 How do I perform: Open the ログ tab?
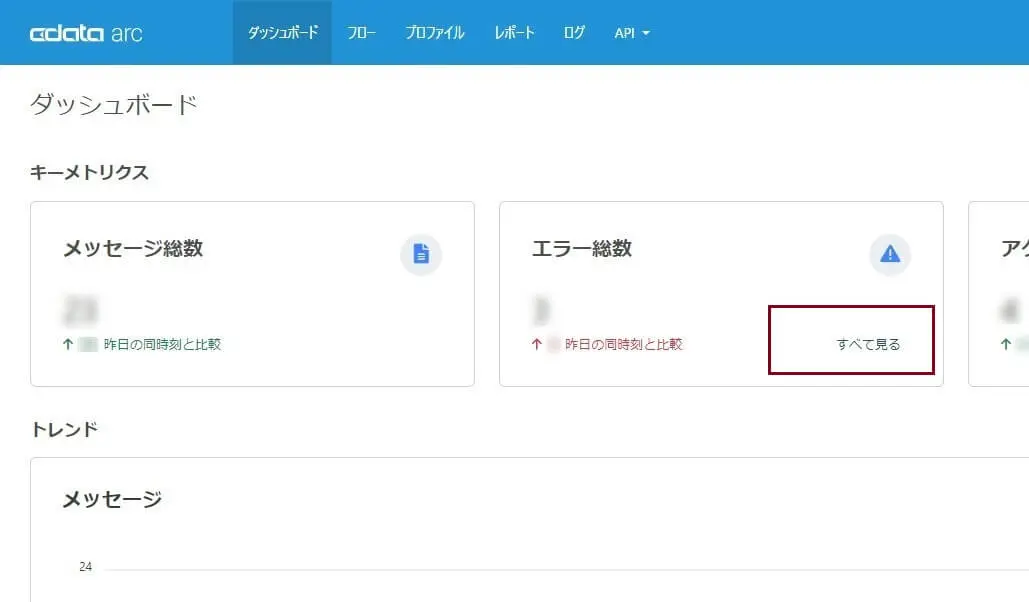tap(574, 33)
